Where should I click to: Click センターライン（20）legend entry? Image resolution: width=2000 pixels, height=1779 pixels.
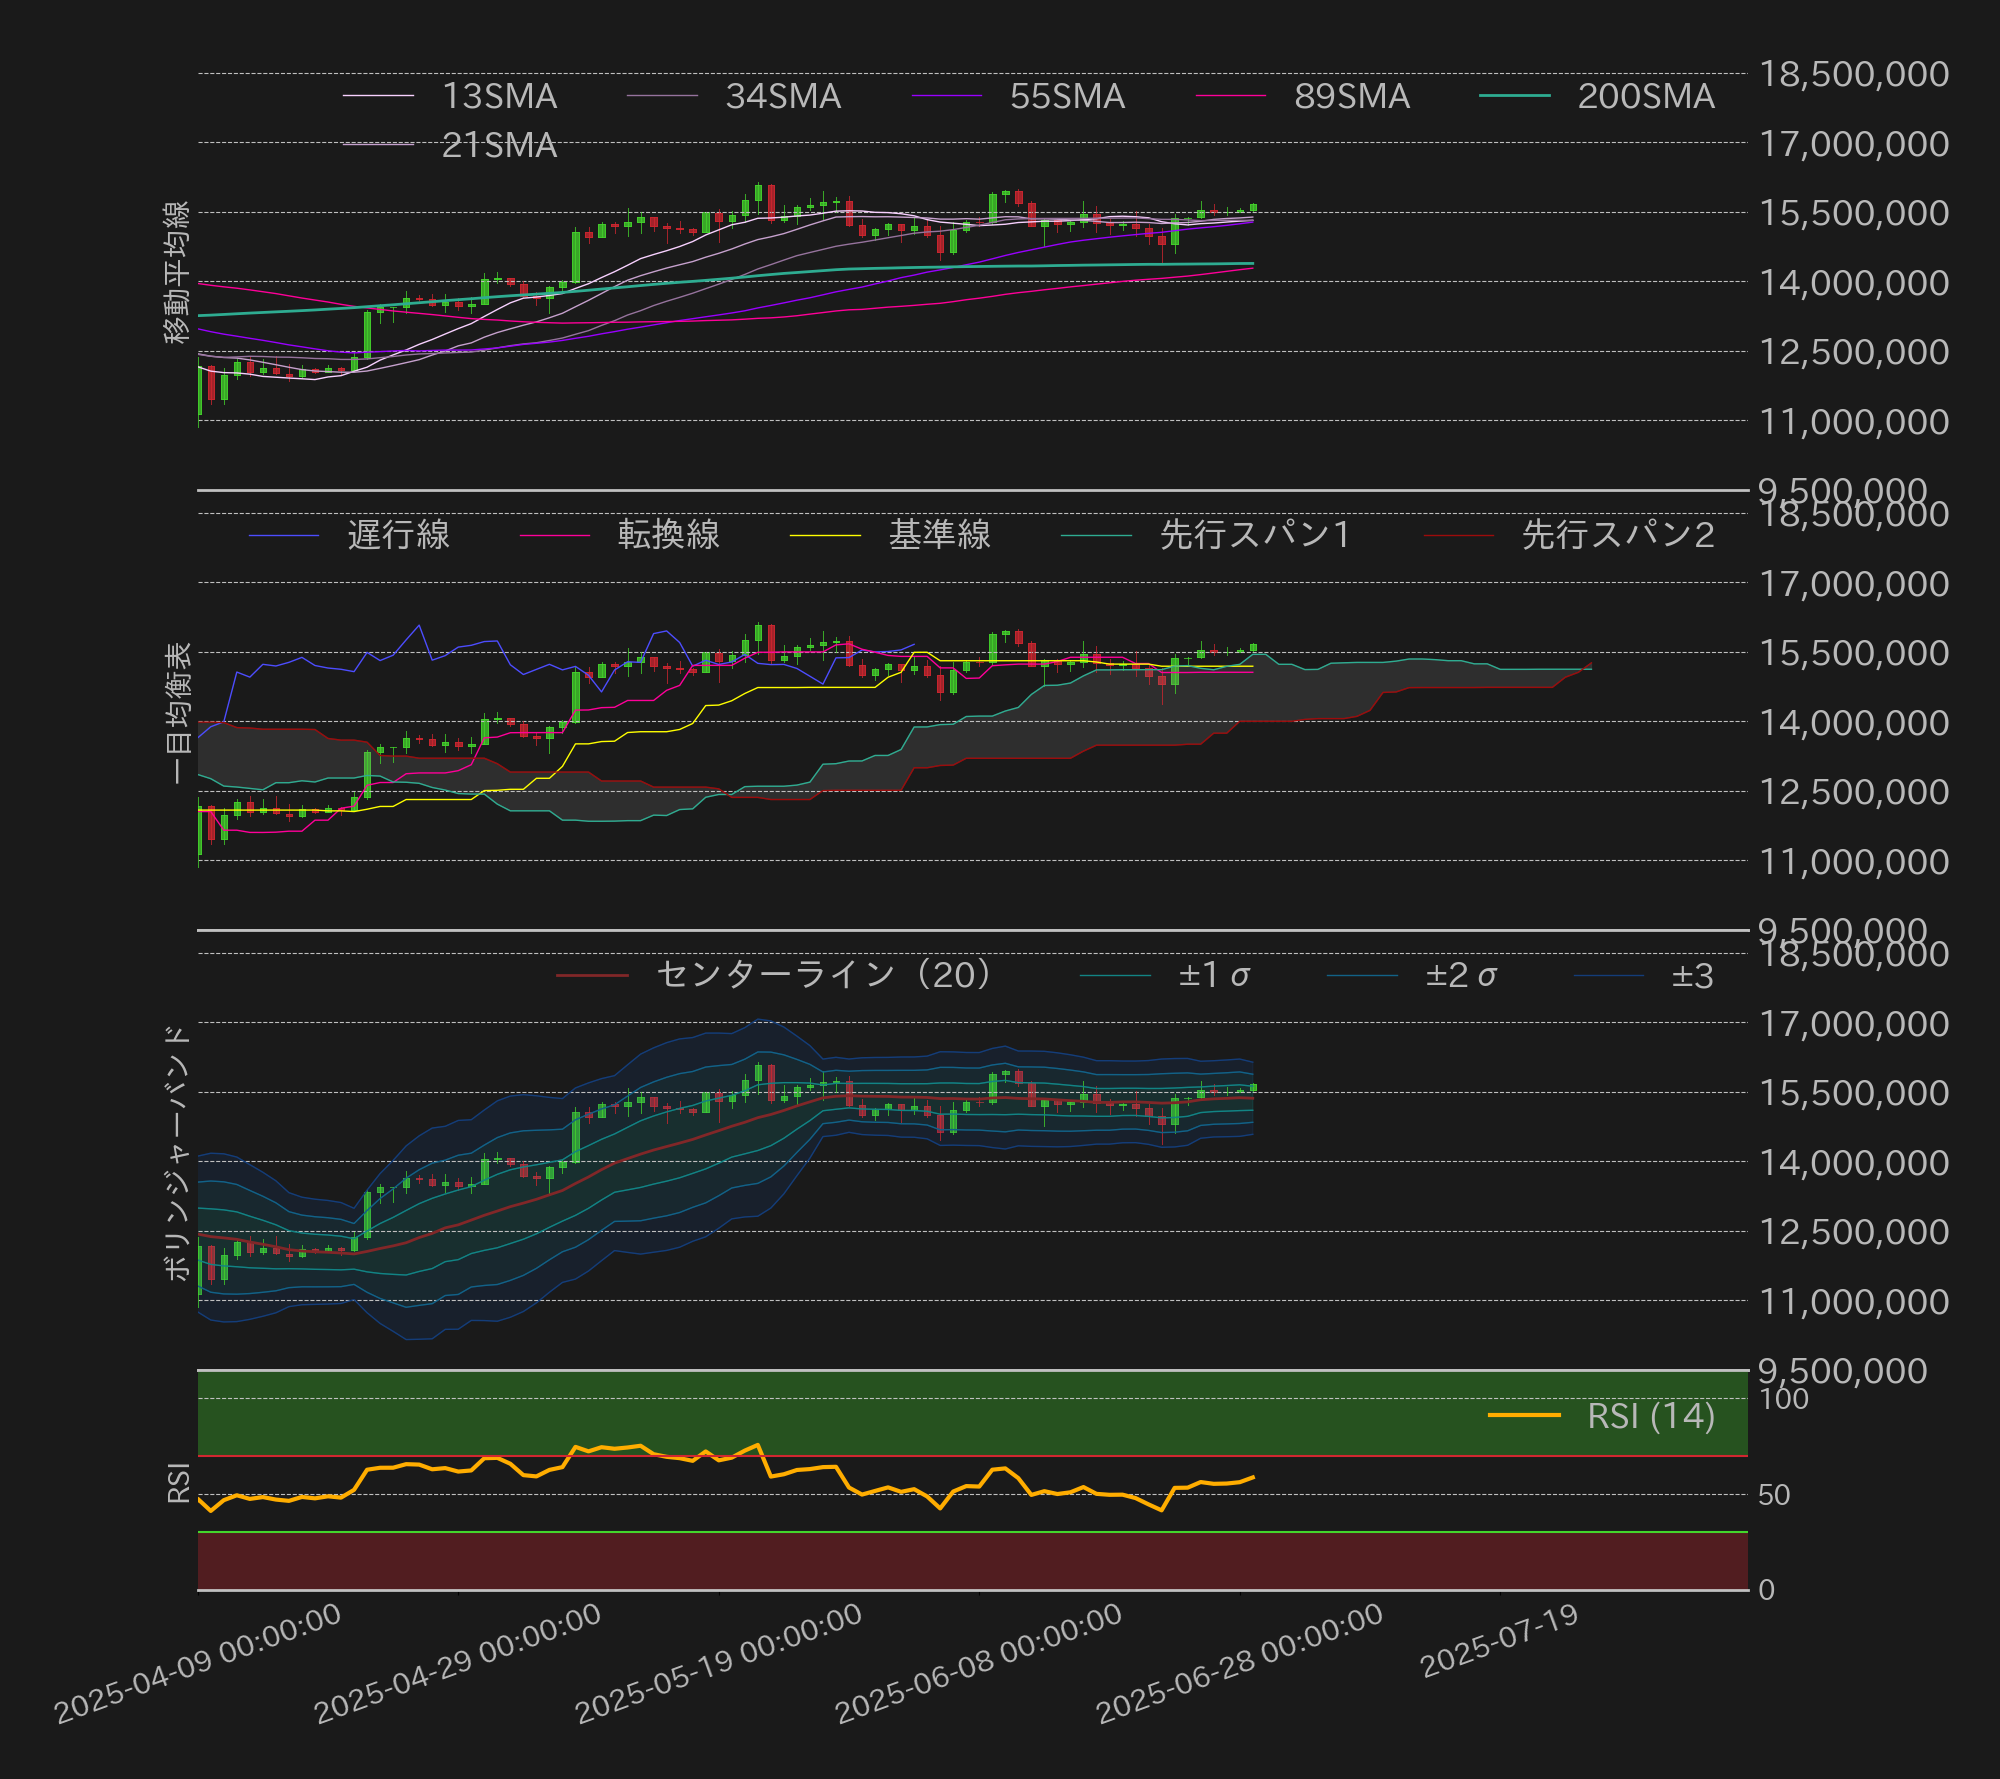(x=823, y=975)
